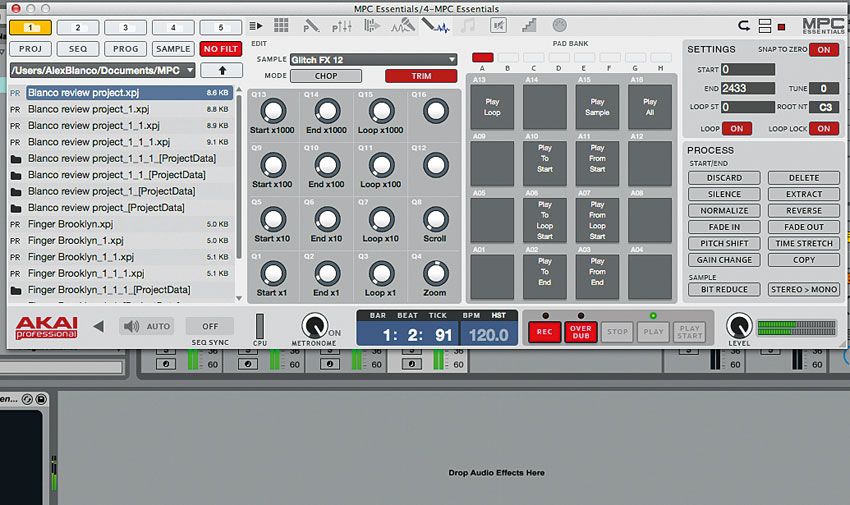
Task: Click the red REC button
Action: point(544,332)
